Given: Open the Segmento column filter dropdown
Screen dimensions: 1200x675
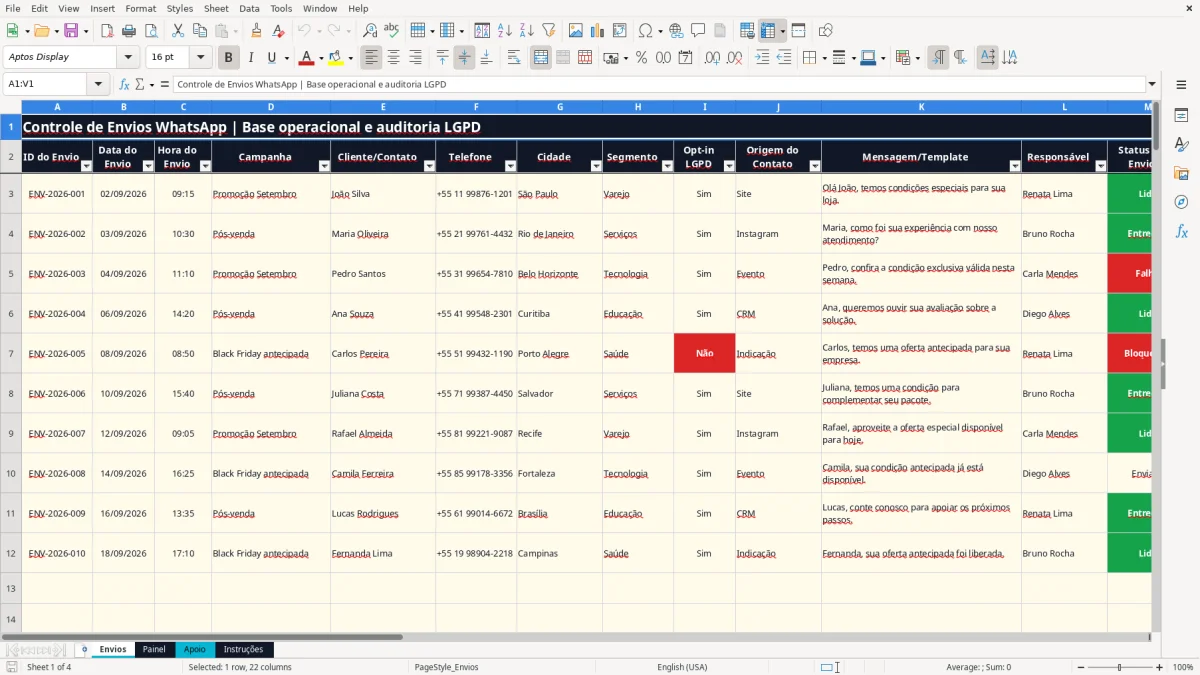Looking at the screenshot, I should pyautogui.click(x=666, y=166).
